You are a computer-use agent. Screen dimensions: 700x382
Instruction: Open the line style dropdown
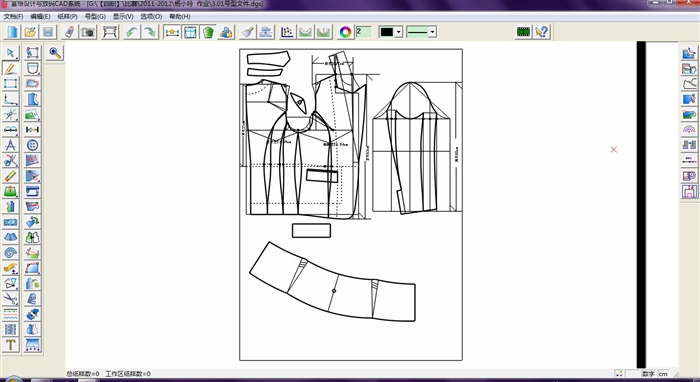[432, 32]
